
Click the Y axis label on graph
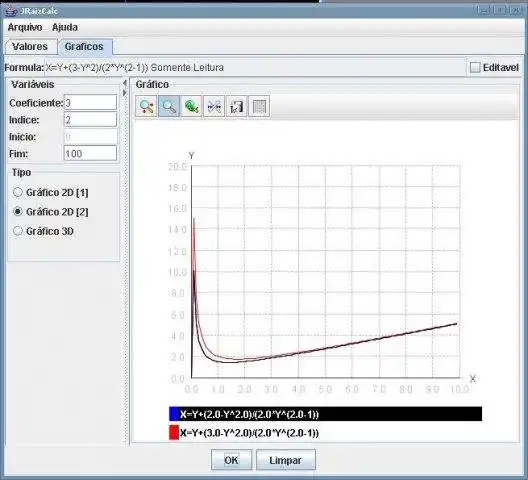pyautogui.click(x=191, y=155)
